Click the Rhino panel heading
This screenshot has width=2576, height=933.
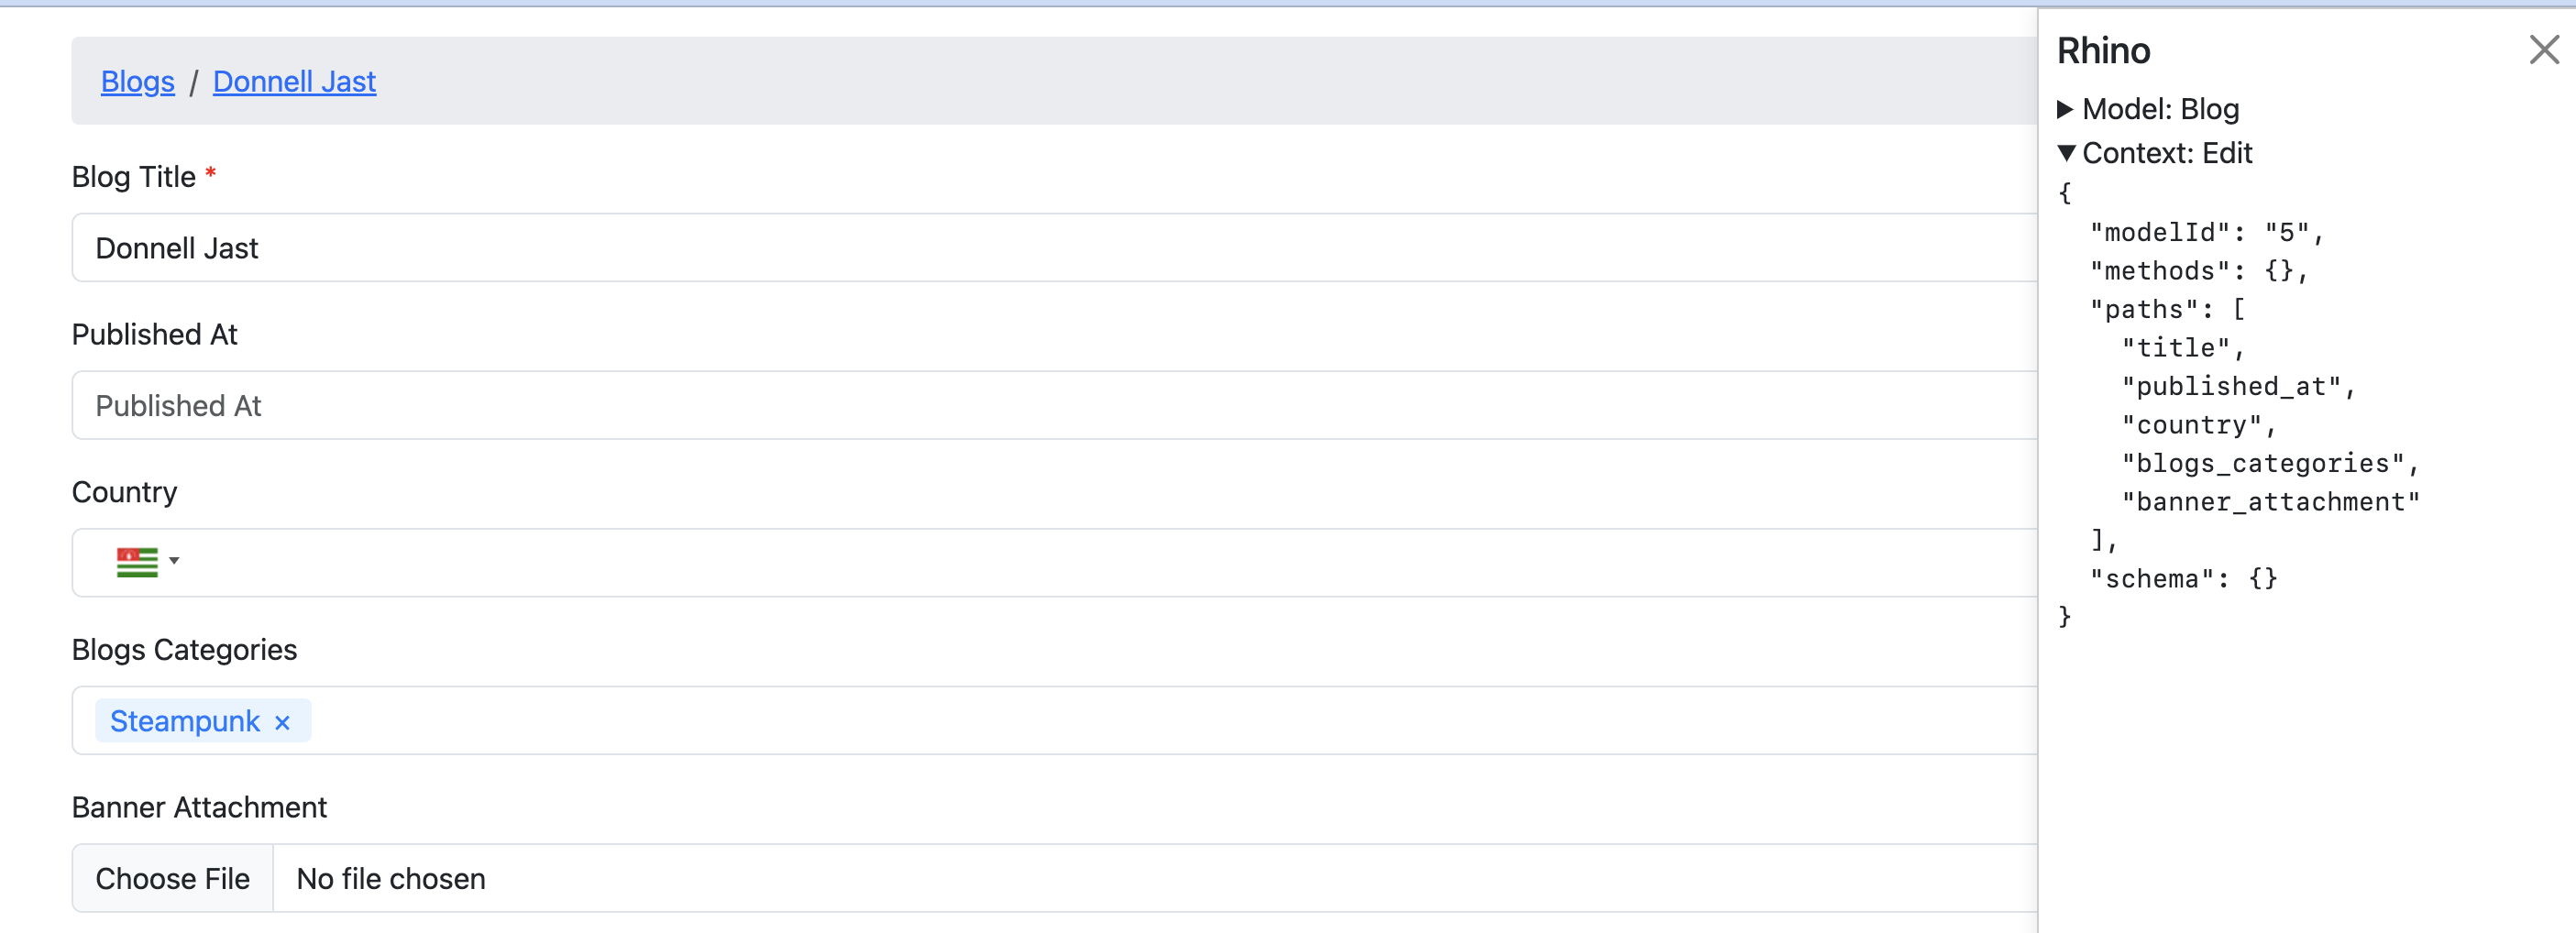pos(2103,50)
